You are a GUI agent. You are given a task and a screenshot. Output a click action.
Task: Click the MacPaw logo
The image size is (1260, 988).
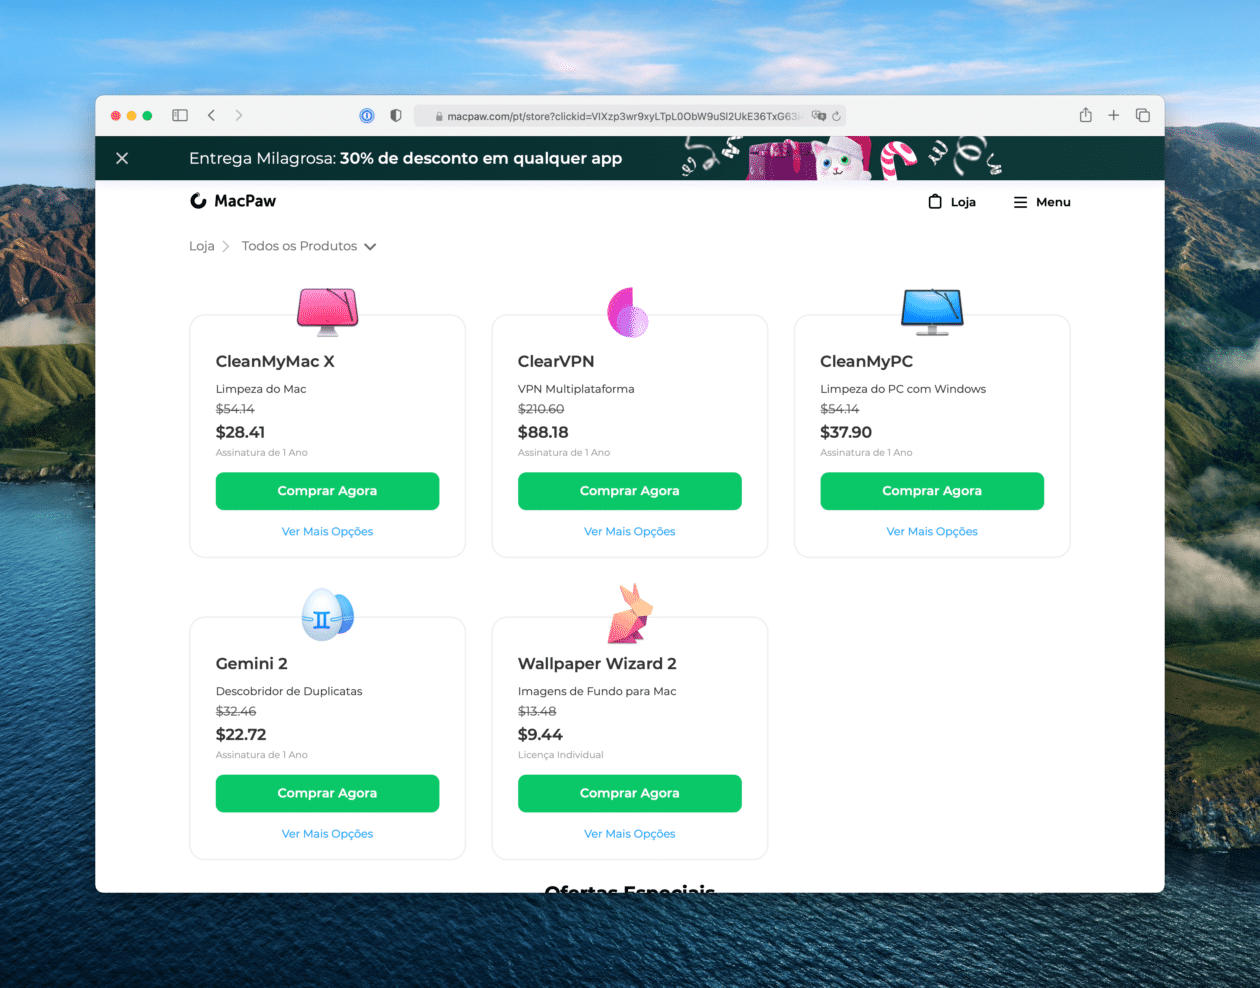coord(232,201)
